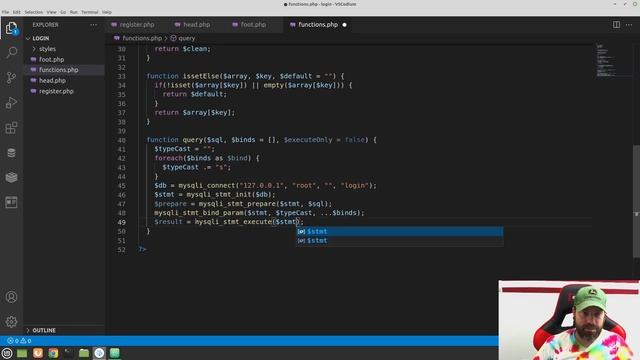Click line number 49 in the gutter
This screenshot has width=640, height=360.
(121, 222)
